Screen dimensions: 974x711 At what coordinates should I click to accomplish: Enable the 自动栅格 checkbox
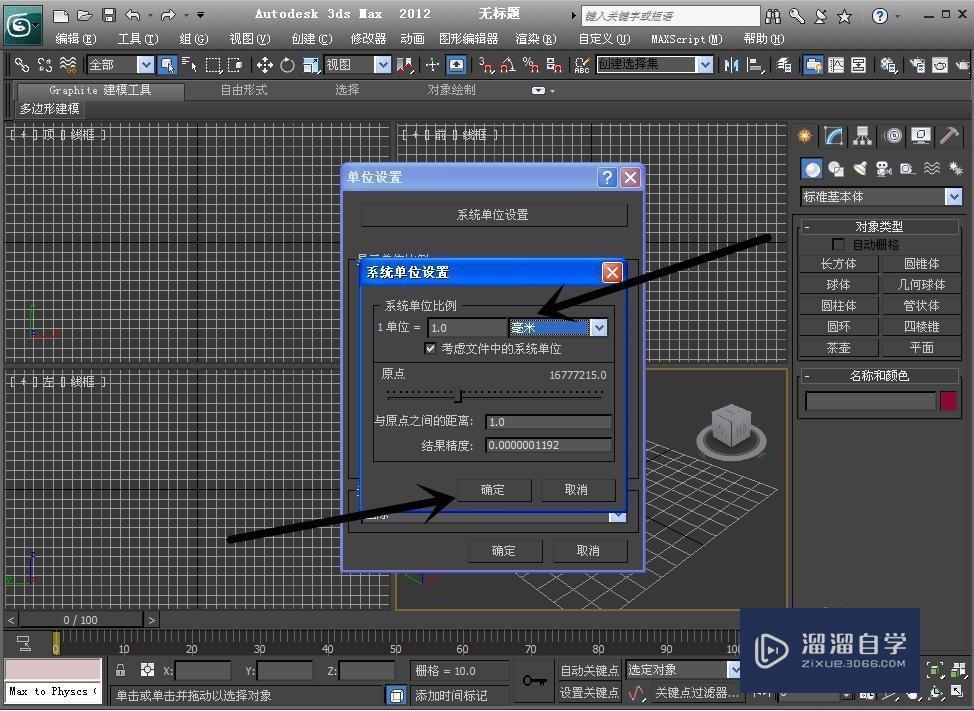pos(838,244)
